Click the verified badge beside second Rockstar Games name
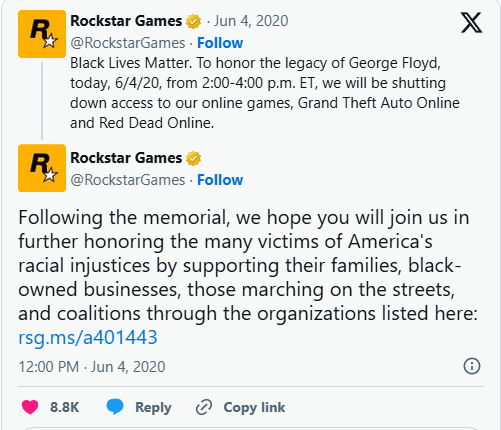This screenshot has width=501, height=430. [193, 158]
